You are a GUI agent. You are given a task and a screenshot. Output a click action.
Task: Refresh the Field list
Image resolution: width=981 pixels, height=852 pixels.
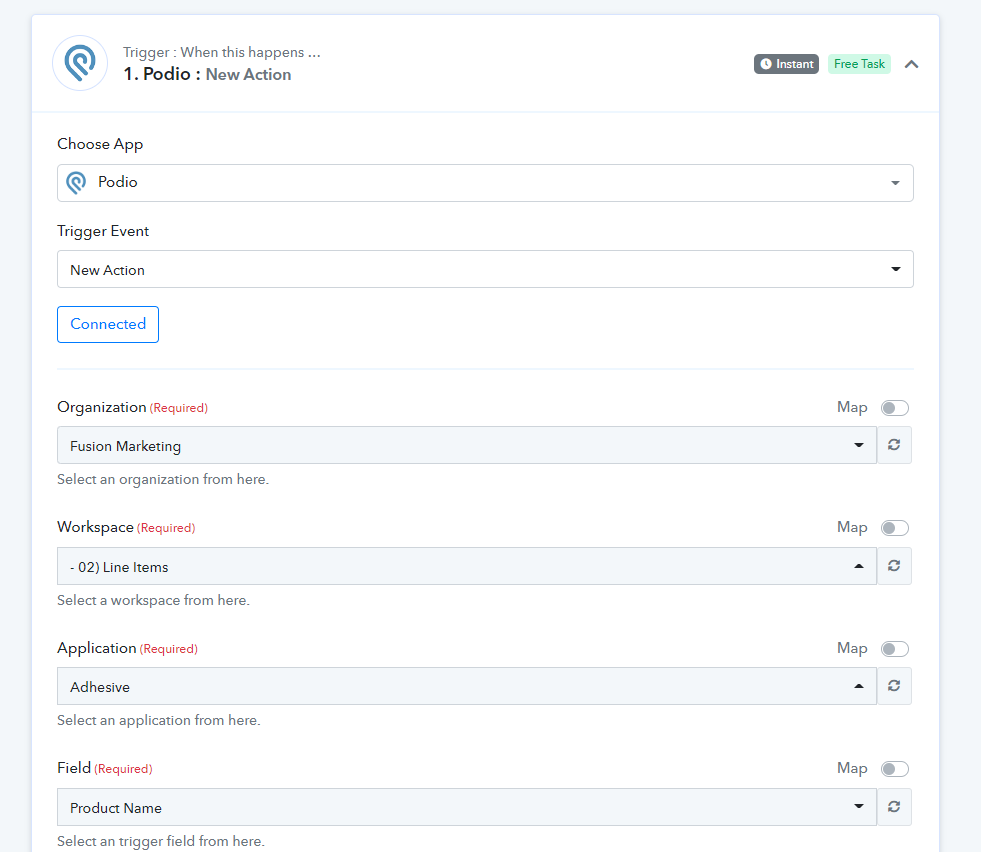tap(894, 807)
